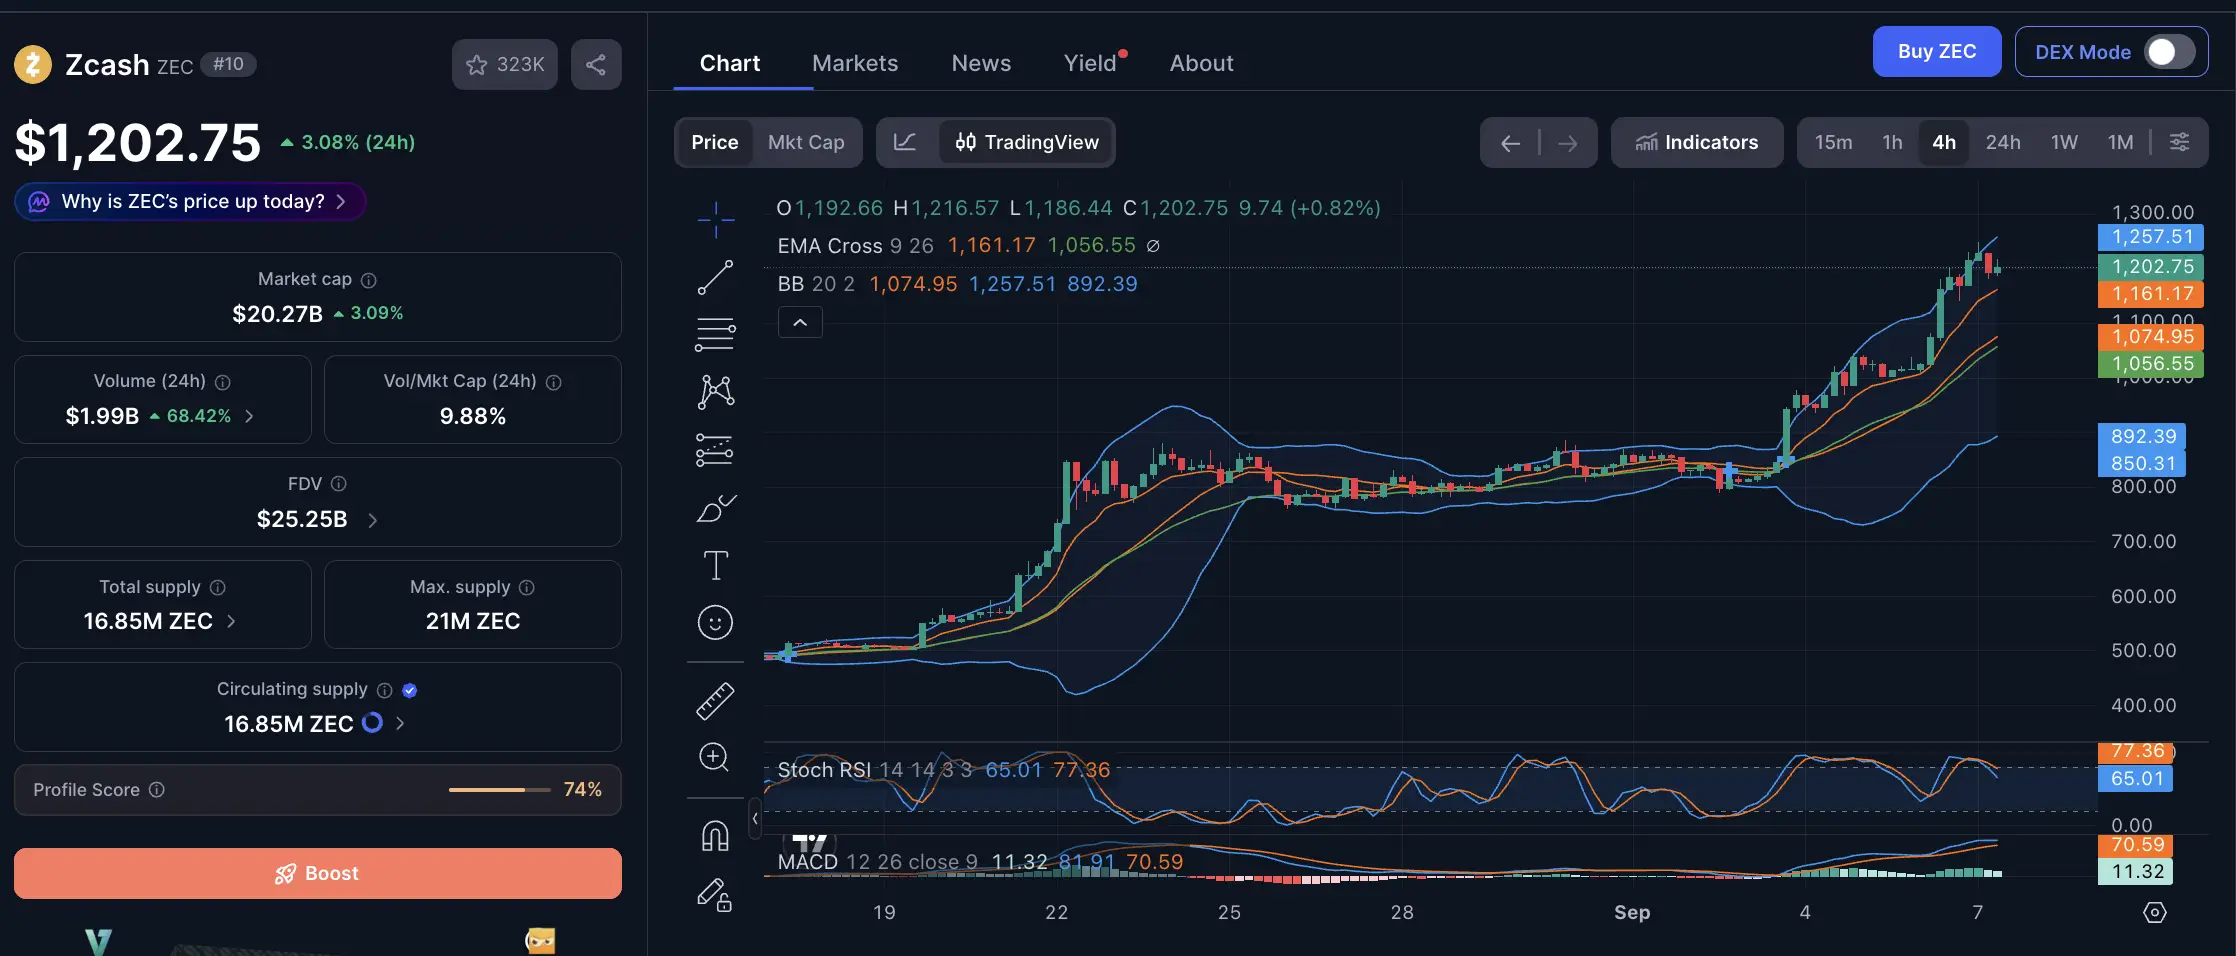
Task: Undo chart action with left arrow
Action: pos(1510,143)
